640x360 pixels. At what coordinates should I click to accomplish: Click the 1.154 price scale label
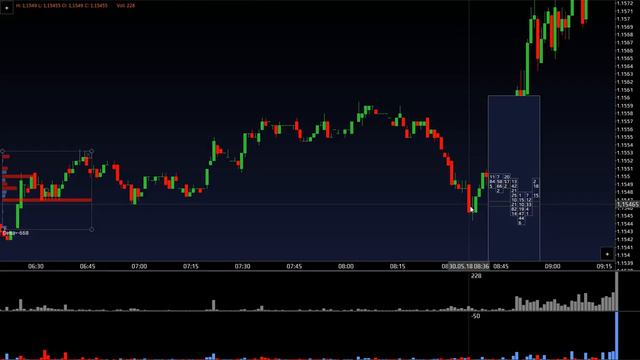point(624,255)
